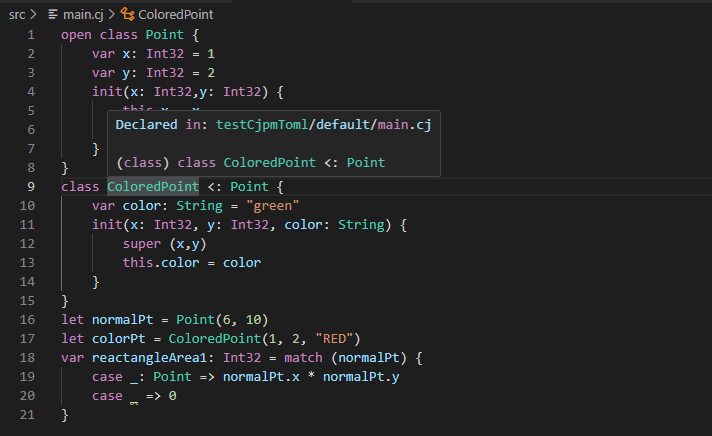The image size is (712, 436).
Task: Open the testCjpmToml/default/main.cj link in hover
Action: tap(322, 124)
